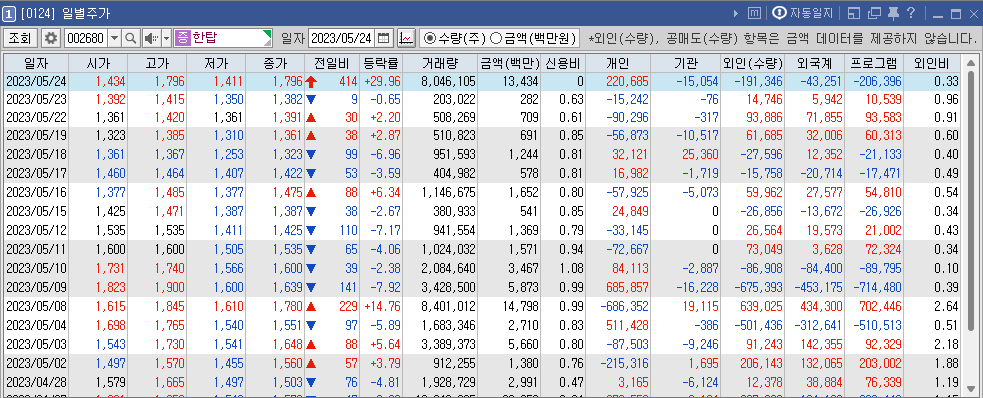983x398 pixels.
Task: Click the stock search magnifier icon
Action: 130,38
